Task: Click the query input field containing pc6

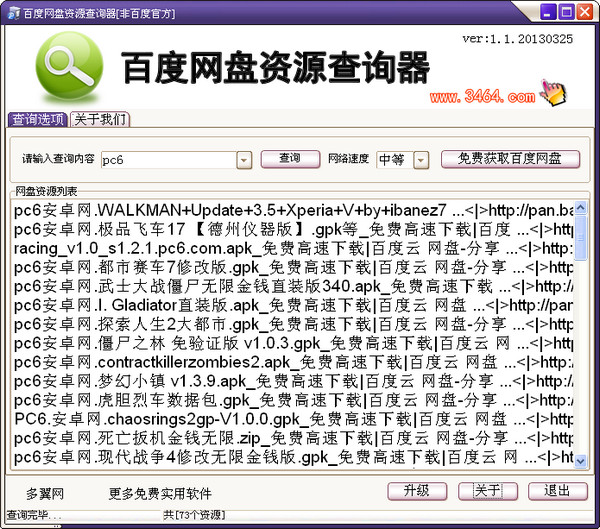Action: (x=169, y=160)
